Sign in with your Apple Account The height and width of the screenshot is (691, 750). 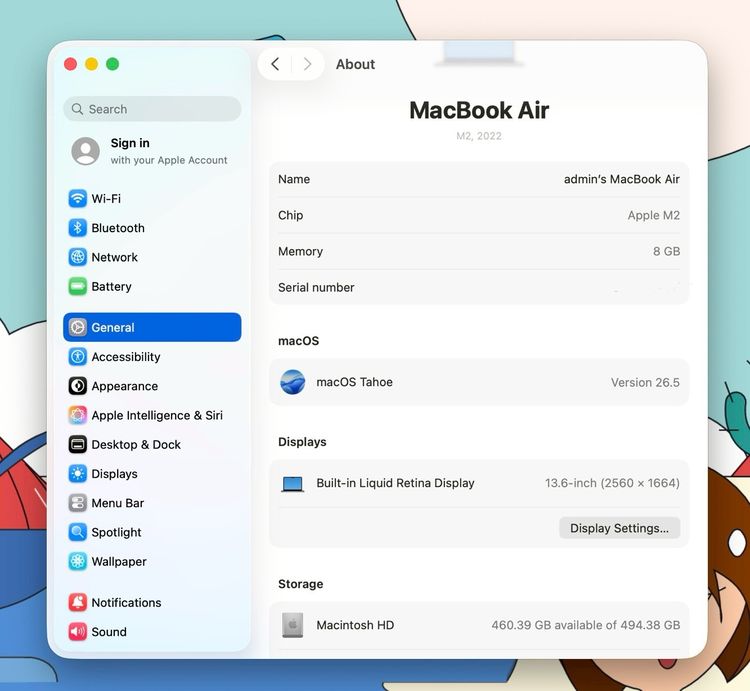pyautogui.click(x=152, y=151)
